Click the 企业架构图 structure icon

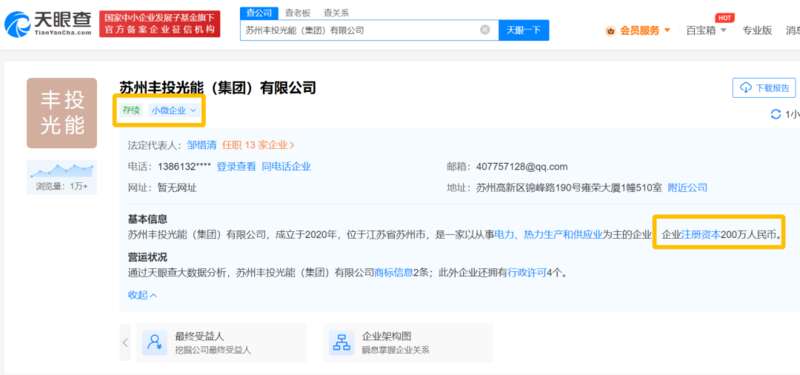[x=341, y=342]
